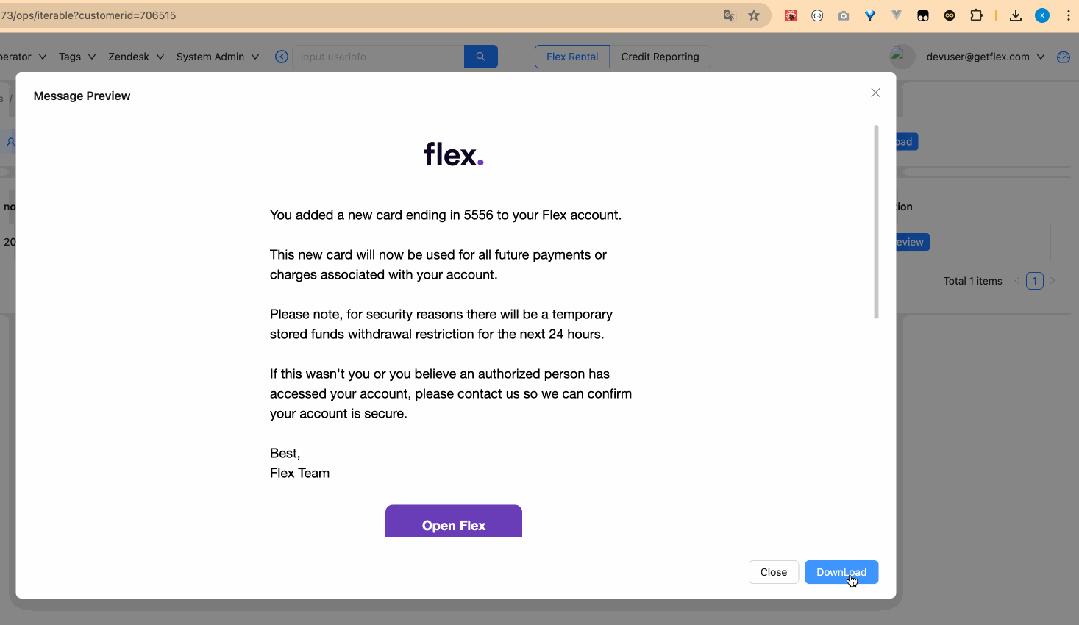The width and height of the screenshot is (1079, 625).
Task: Click the blue search icon button
Action: (480, 56)
